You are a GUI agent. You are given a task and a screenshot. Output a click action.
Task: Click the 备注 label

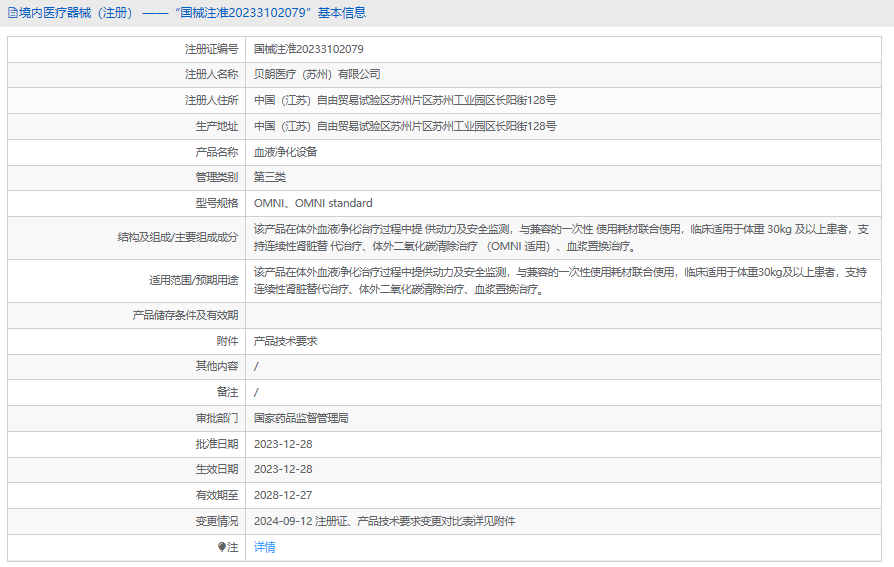click(x=227, y=392)
